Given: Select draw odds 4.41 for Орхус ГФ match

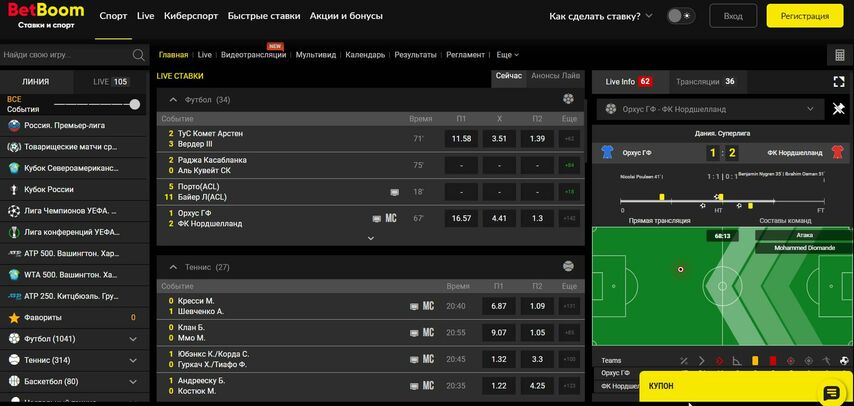Looking at the screenshot, I should click(x=499, y=218).
